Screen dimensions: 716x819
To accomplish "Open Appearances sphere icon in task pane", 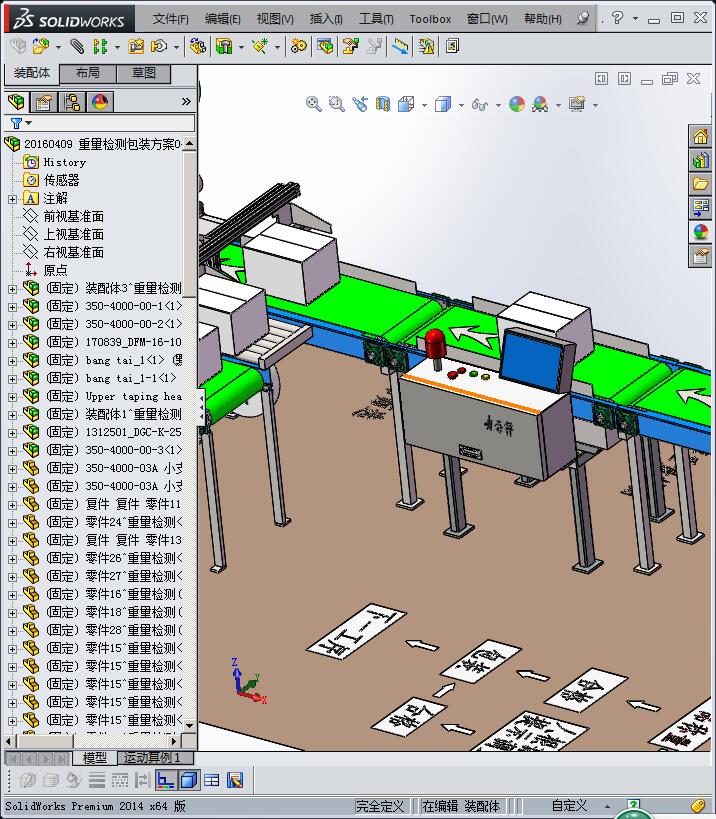I will (x=700, y=231).
